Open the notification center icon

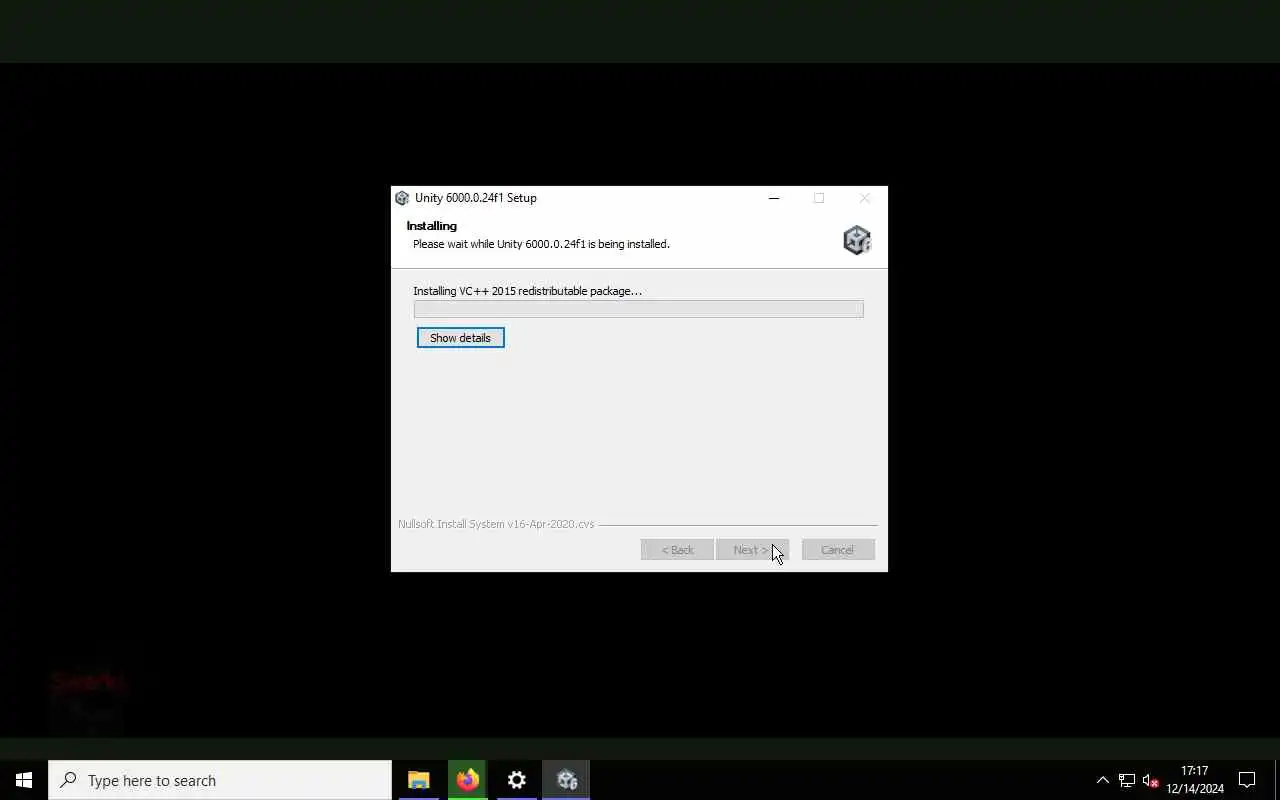click(x=1247, y=780)
